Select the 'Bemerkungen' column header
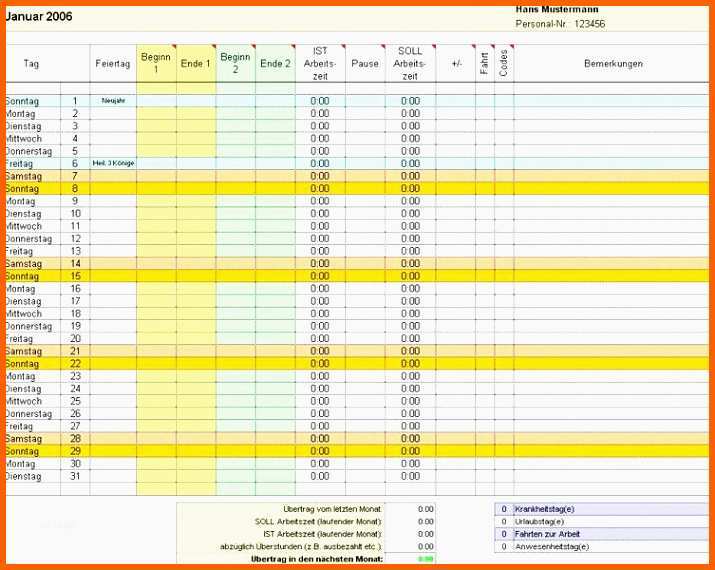The height and width of the screenshot is (570, 715). pos(613,63)
